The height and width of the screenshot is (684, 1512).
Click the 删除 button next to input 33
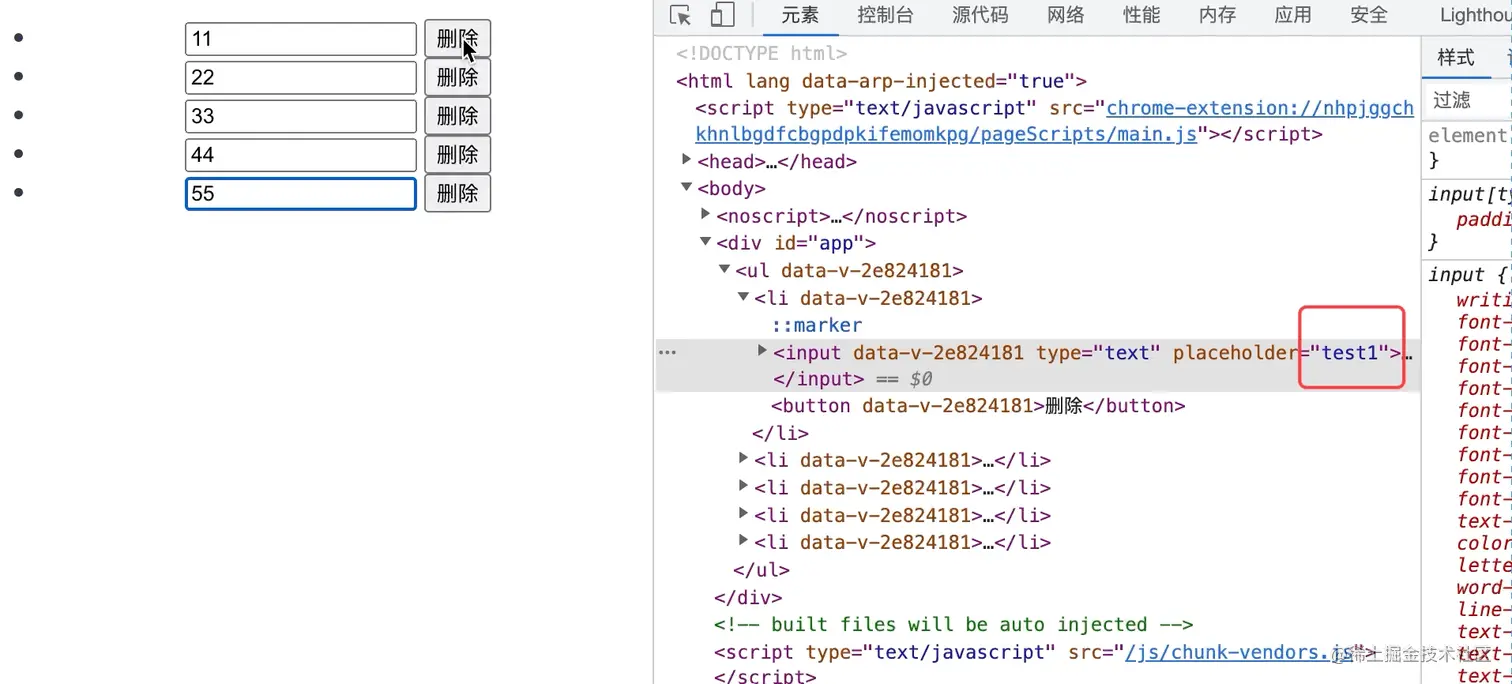pyautogui.click(x=457, y=115)
